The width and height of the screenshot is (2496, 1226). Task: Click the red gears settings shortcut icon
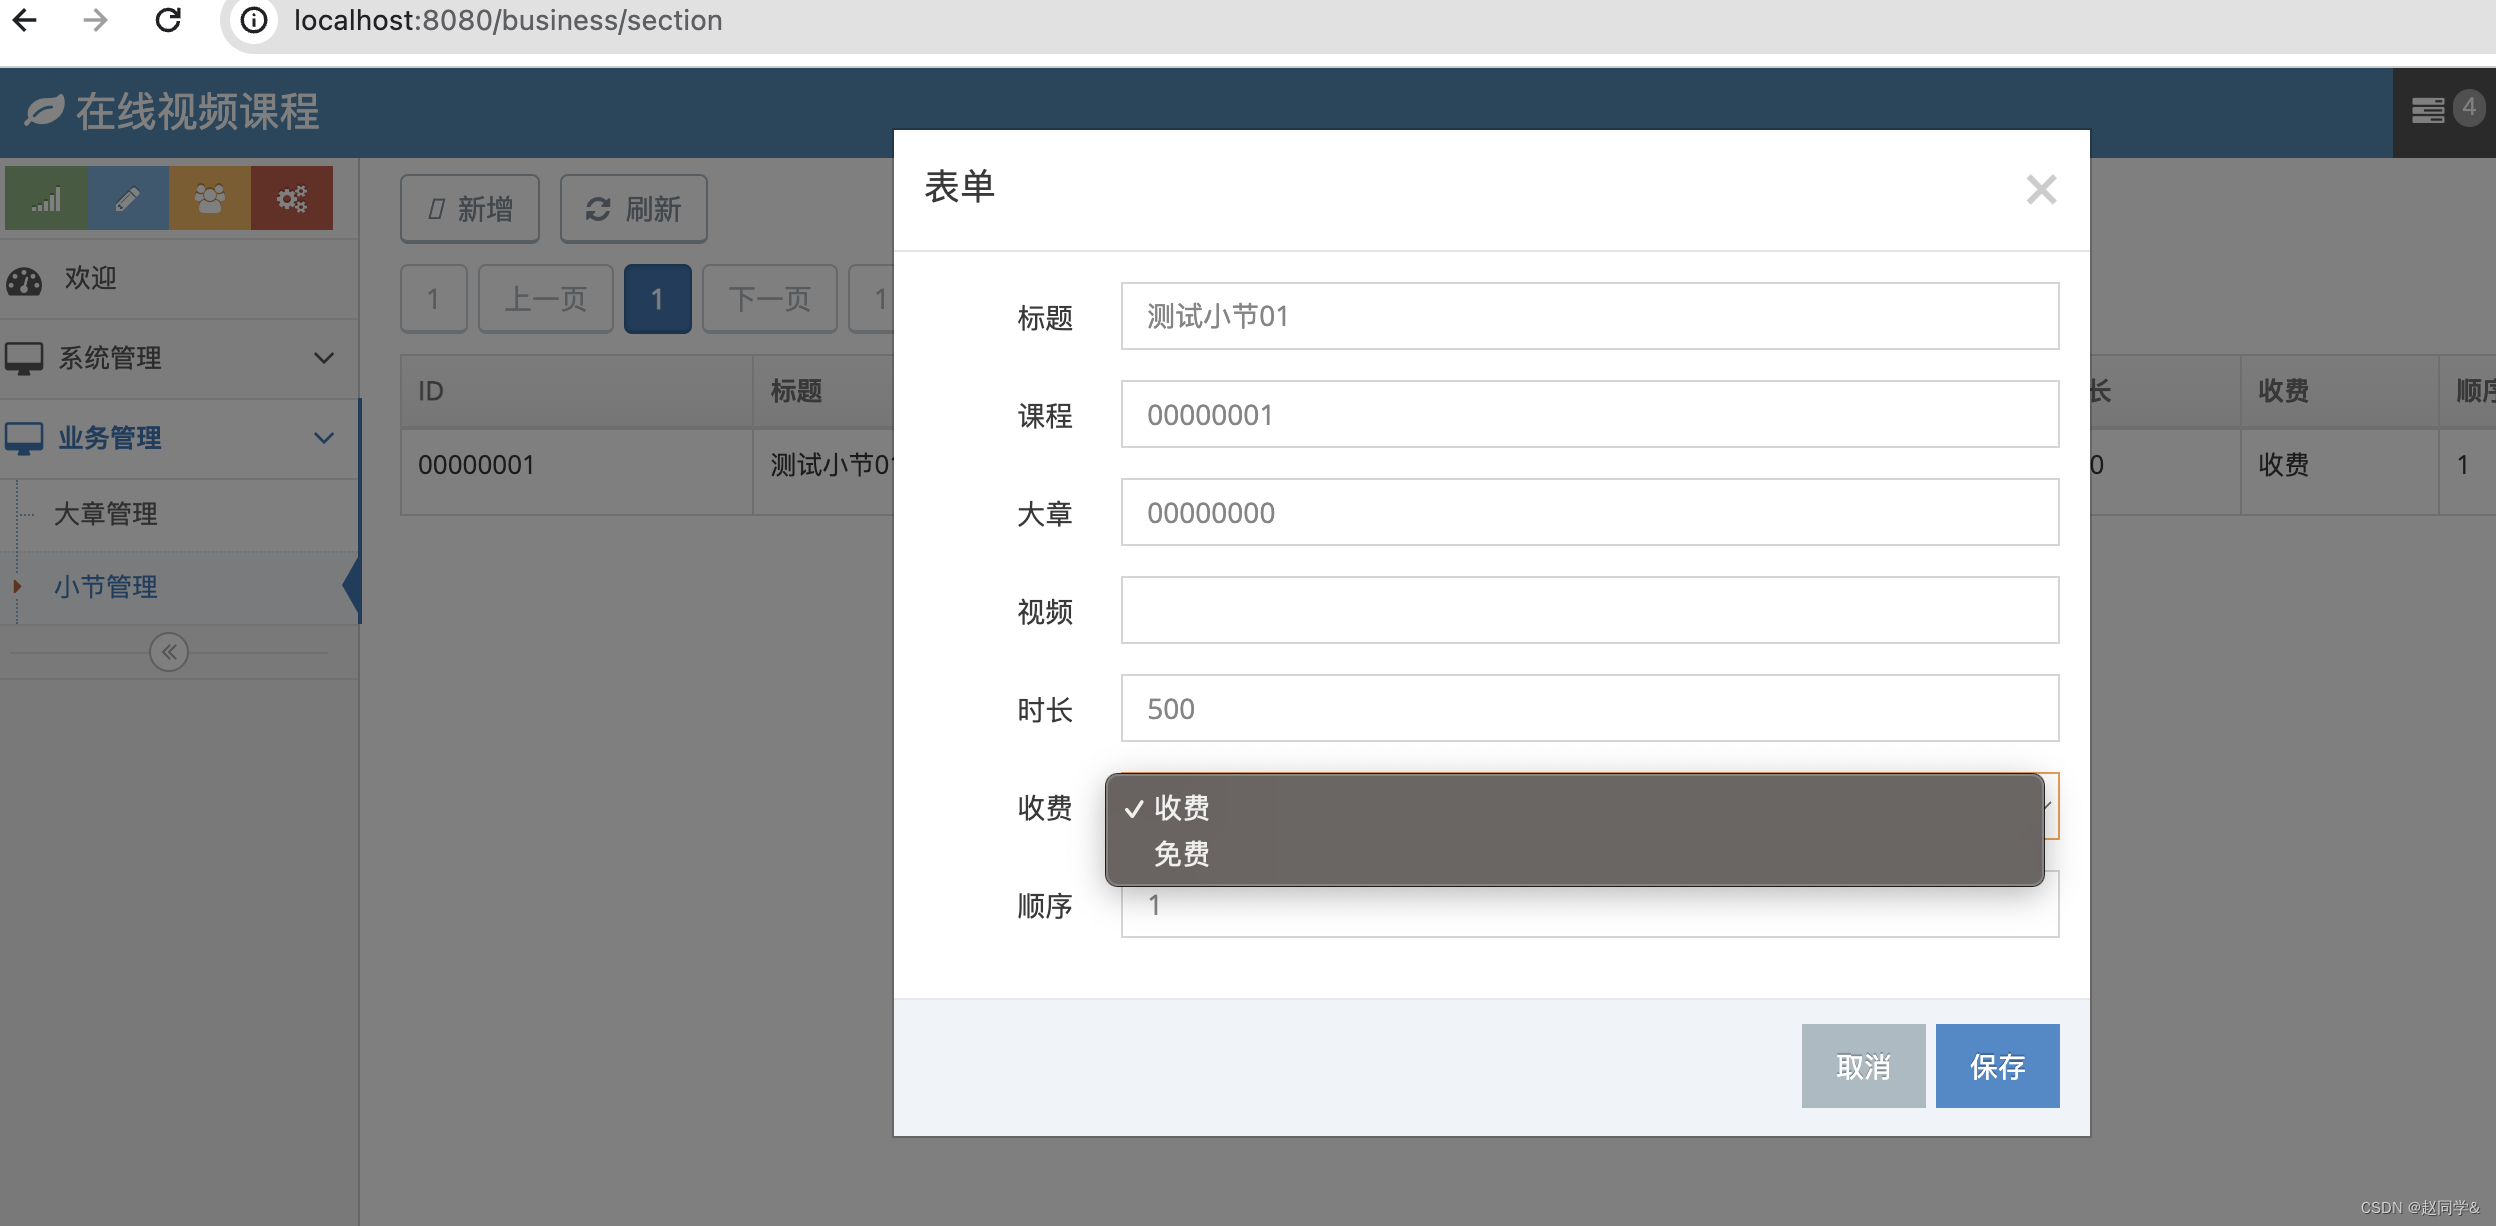click(292, 199)
